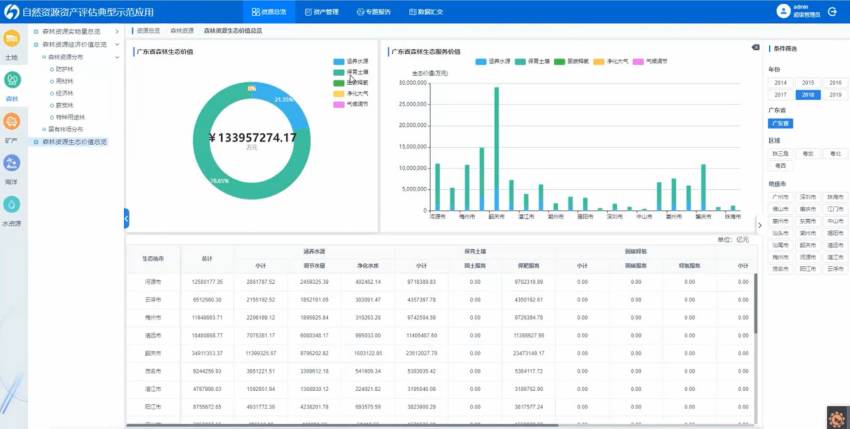Viewport: 850px width, 429px height.
Task: Click 涵养水源 blue legend swatch in donut chart
Action: point(339,61)
